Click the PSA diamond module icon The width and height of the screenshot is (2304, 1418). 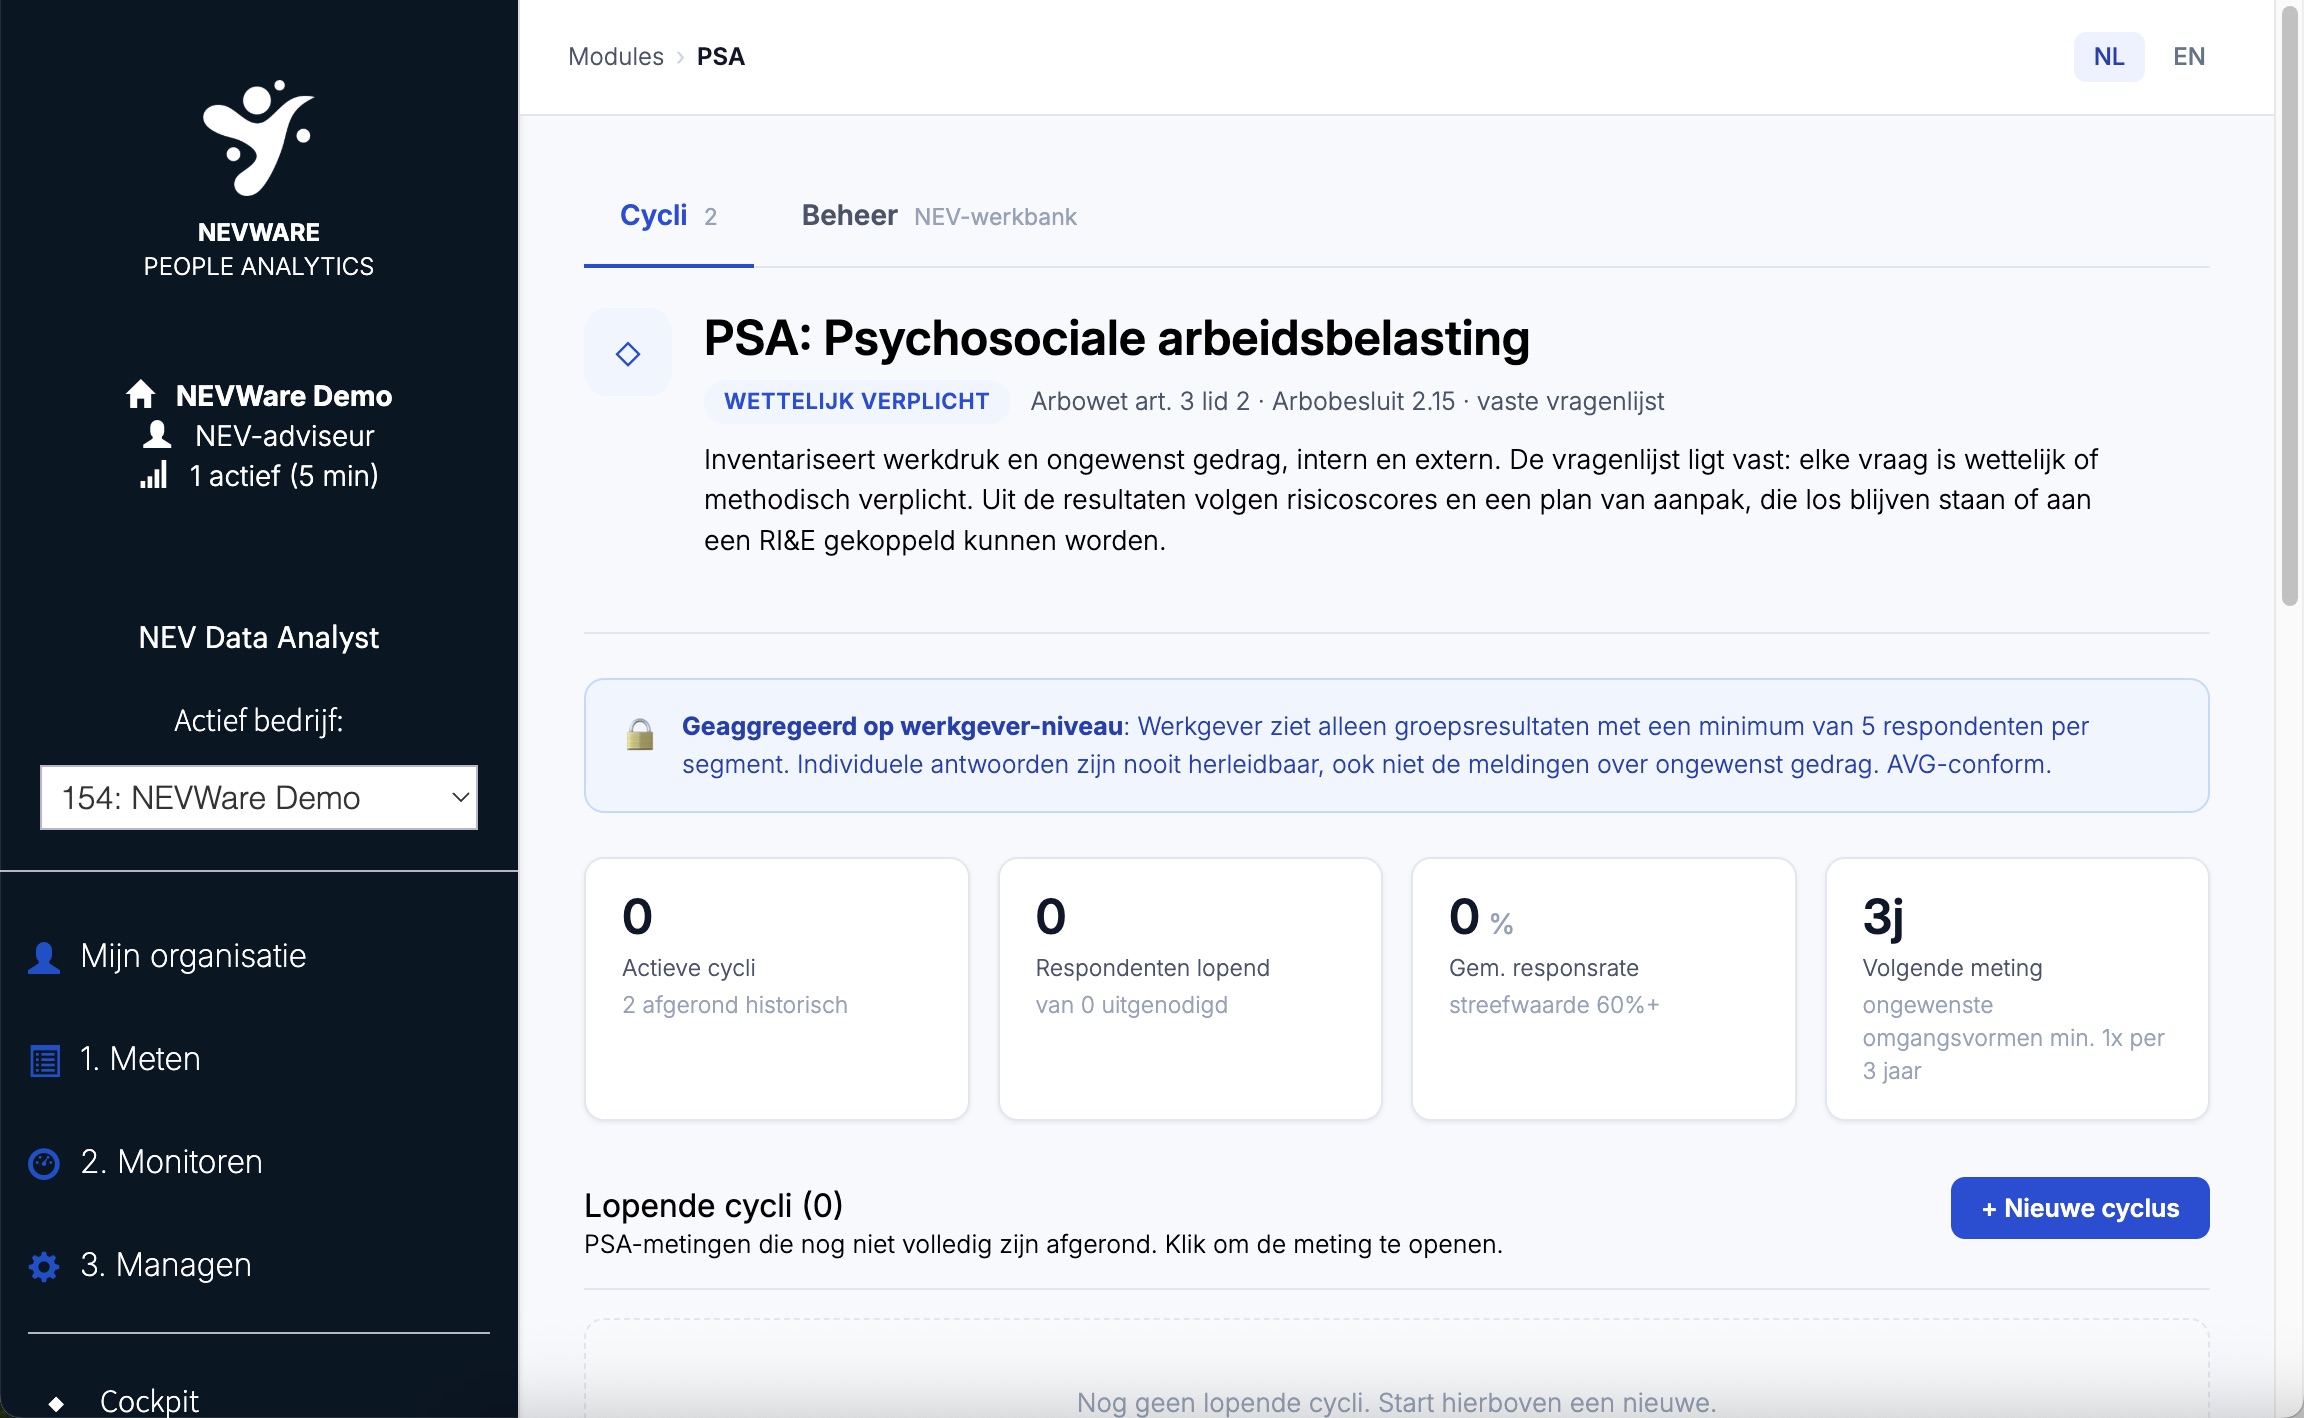628,353
